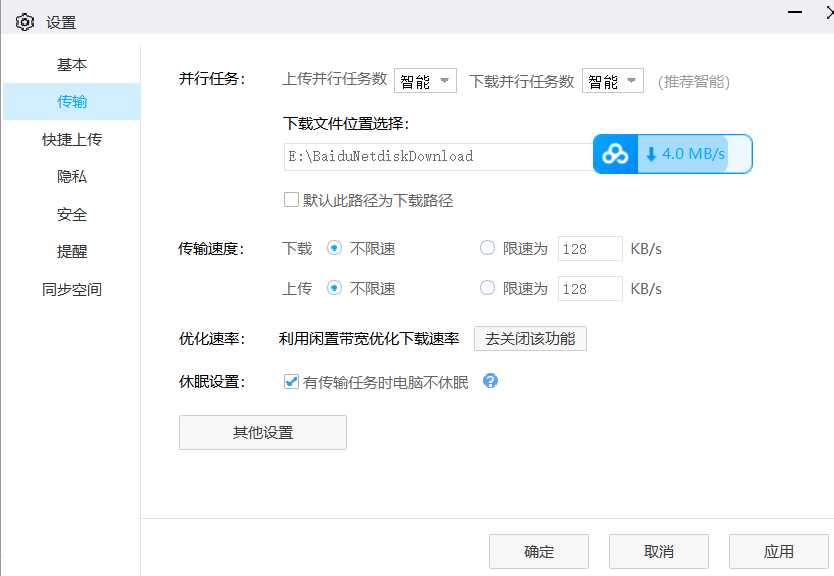
Task: Open the 隐私 settings section
Action: click(x=72, y=176)
